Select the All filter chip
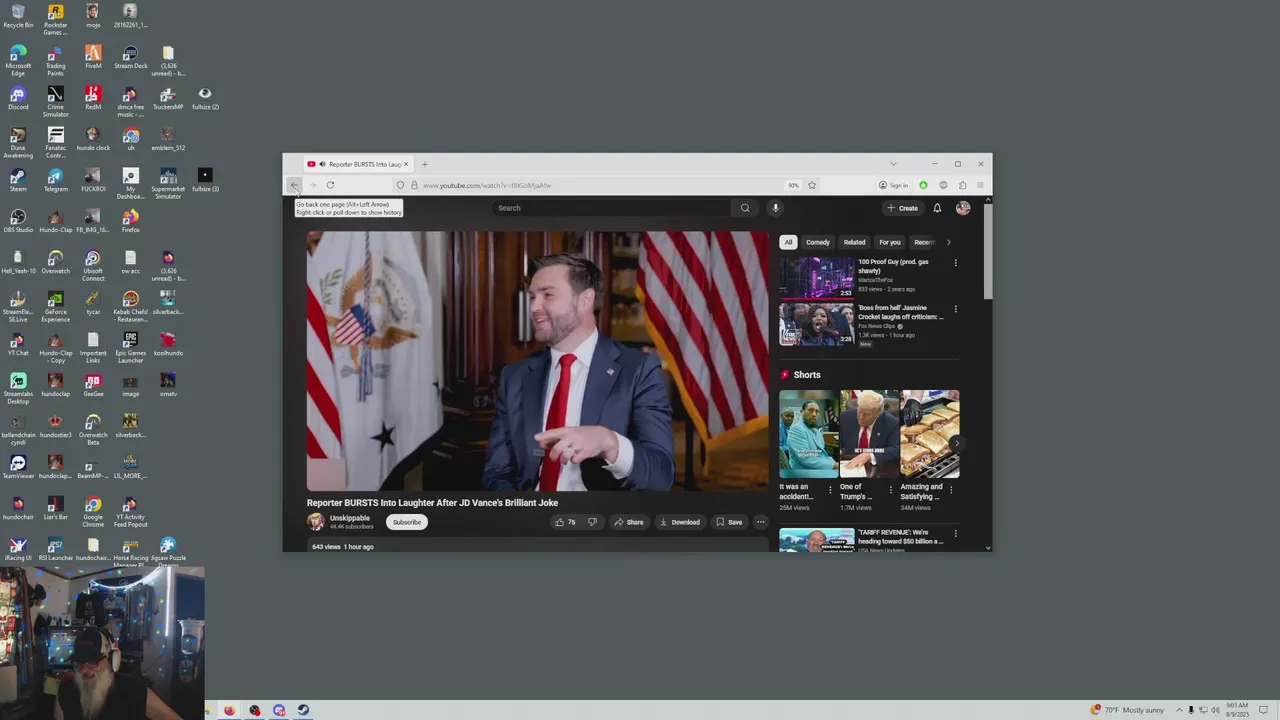The image size is (1280, 720). click(788, 242)
